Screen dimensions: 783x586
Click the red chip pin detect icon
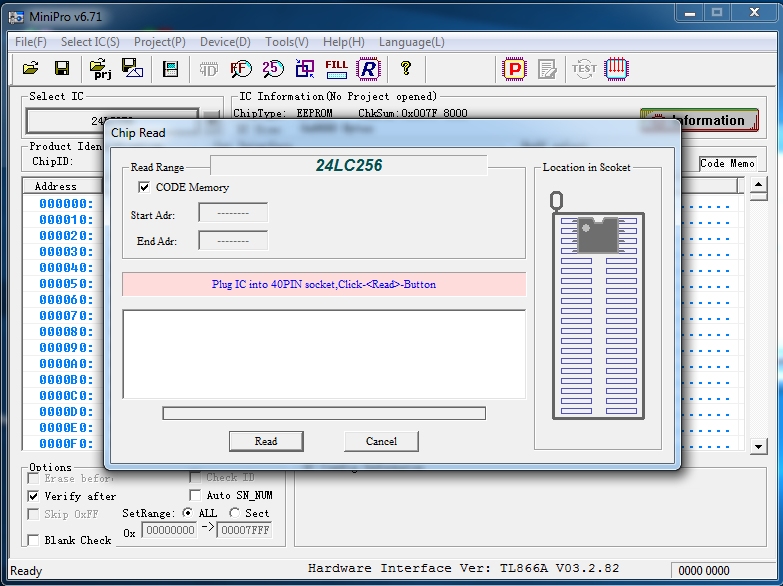click(x=616, y=68)
